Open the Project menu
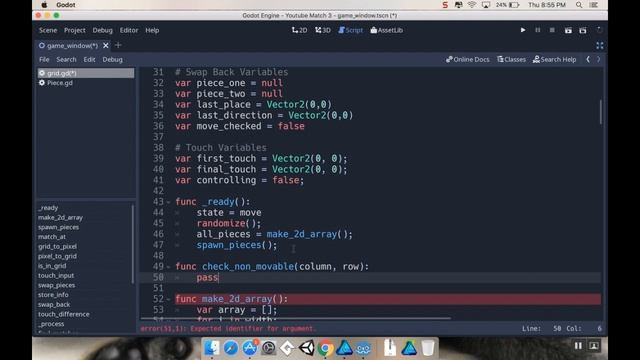 pyautogui.click(x=75, y=30)
